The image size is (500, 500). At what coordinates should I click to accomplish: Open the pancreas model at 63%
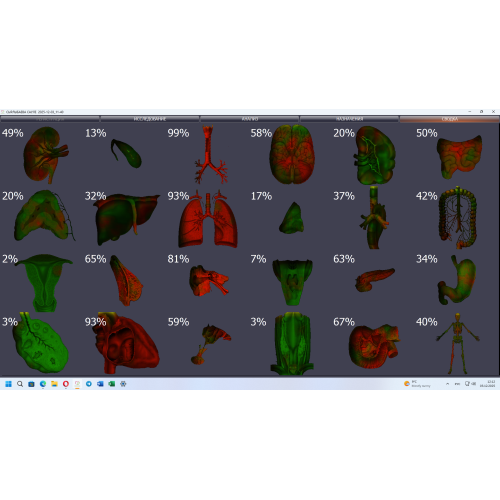(375, 280)
